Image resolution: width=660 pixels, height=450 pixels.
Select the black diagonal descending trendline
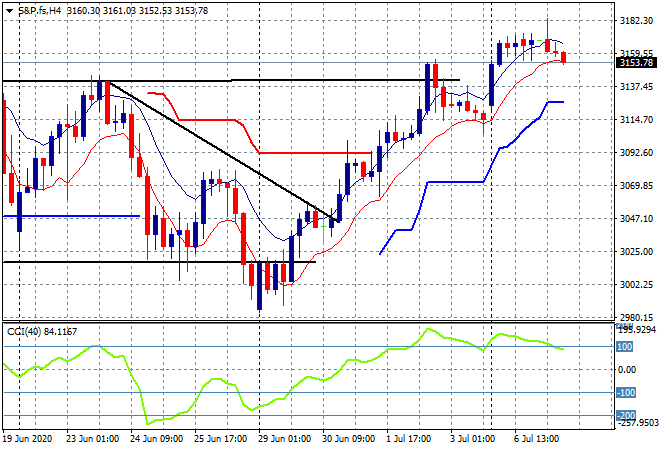tap(223, 152)
